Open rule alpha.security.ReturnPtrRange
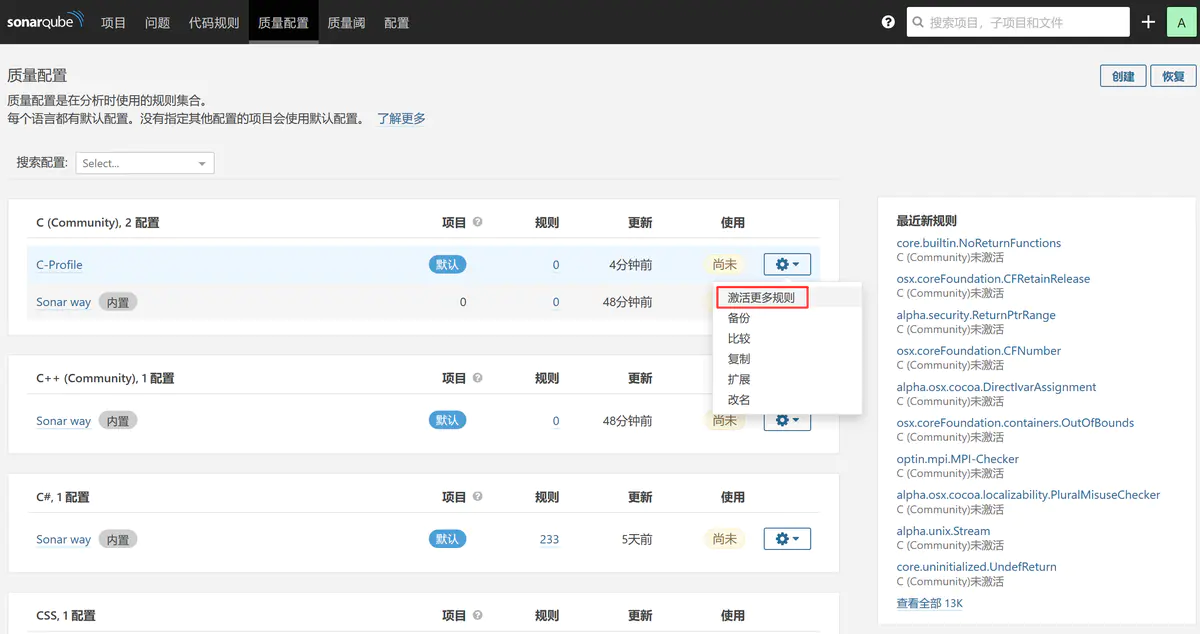1200x634 pixels. (976, 315)
